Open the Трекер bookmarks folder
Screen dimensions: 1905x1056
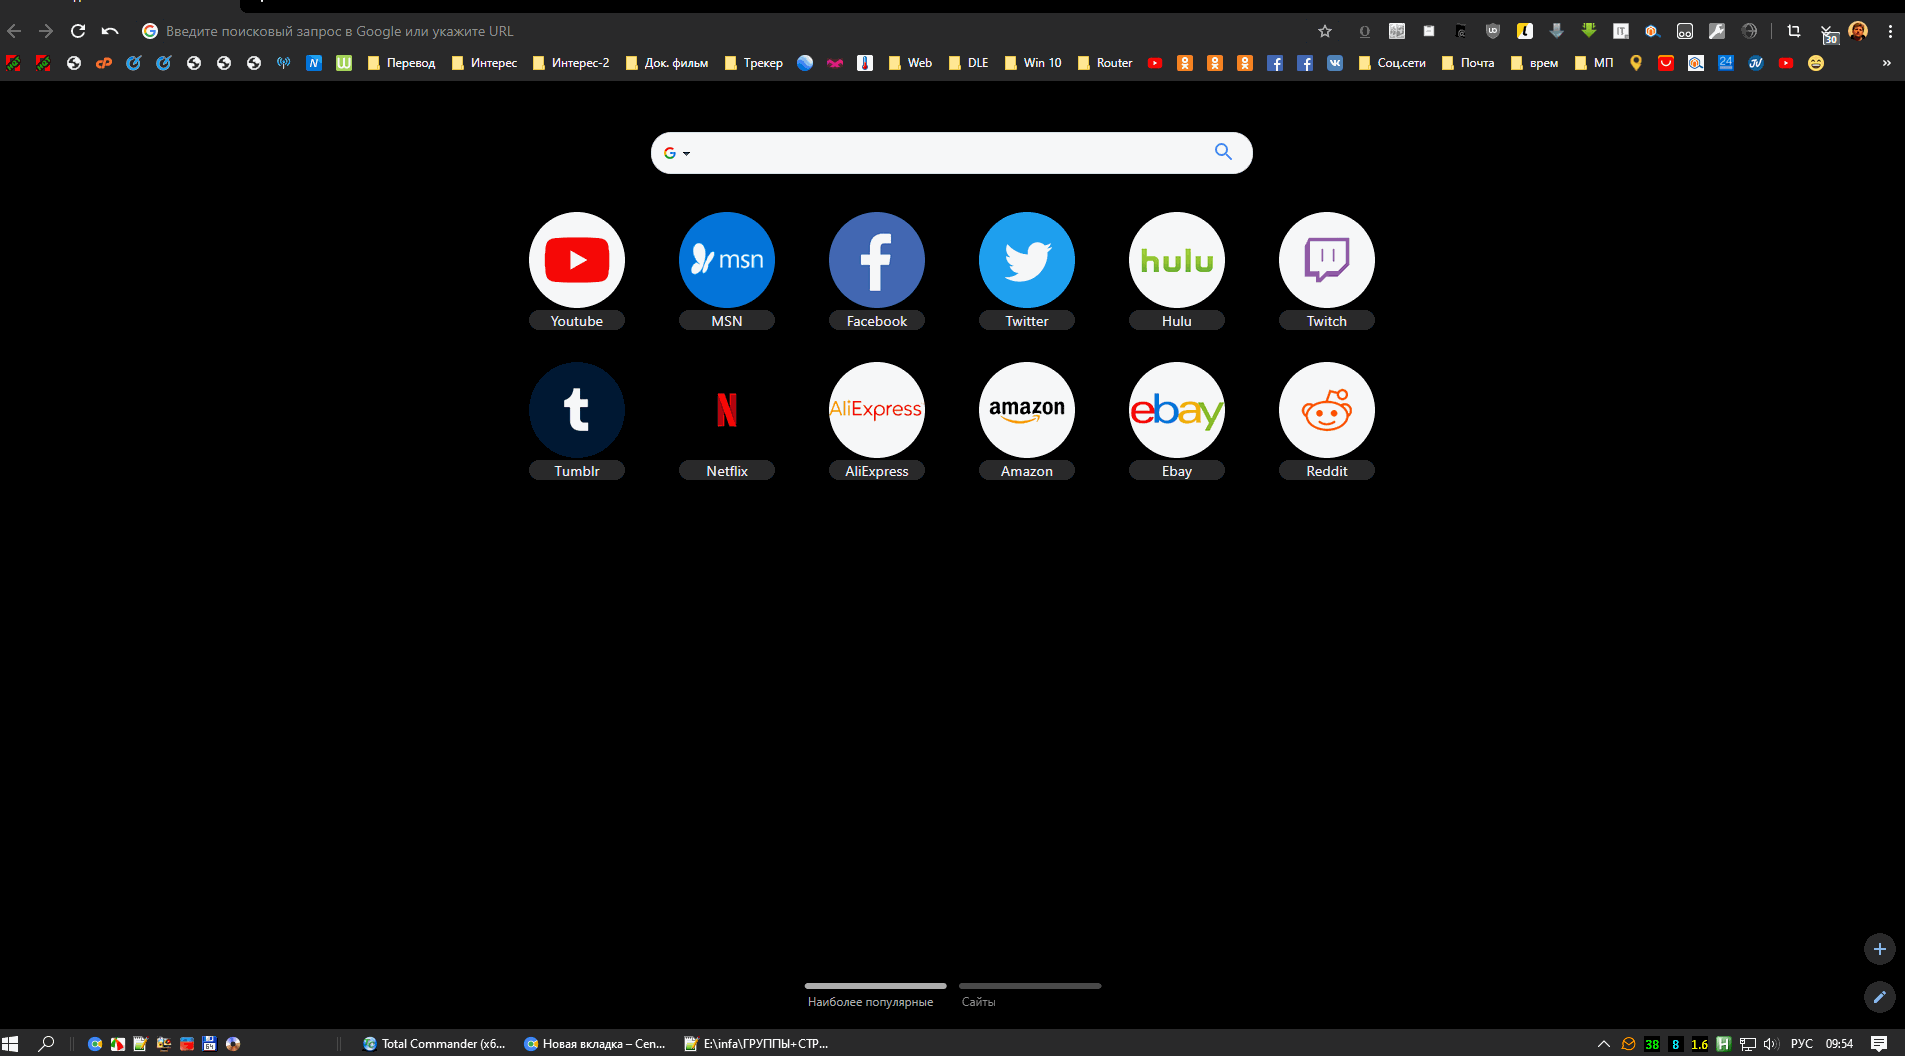753,63
